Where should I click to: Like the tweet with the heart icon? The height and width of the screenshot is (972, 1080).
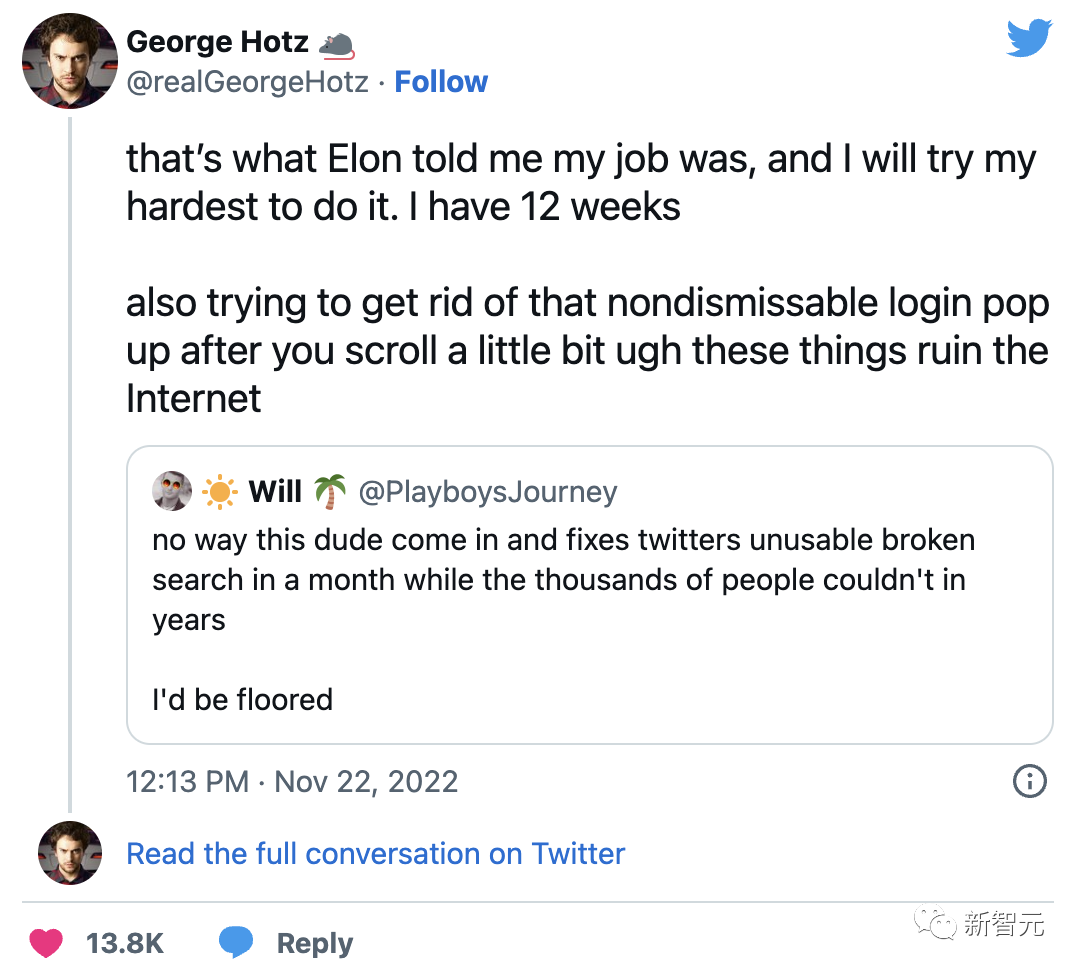point(46,943)
